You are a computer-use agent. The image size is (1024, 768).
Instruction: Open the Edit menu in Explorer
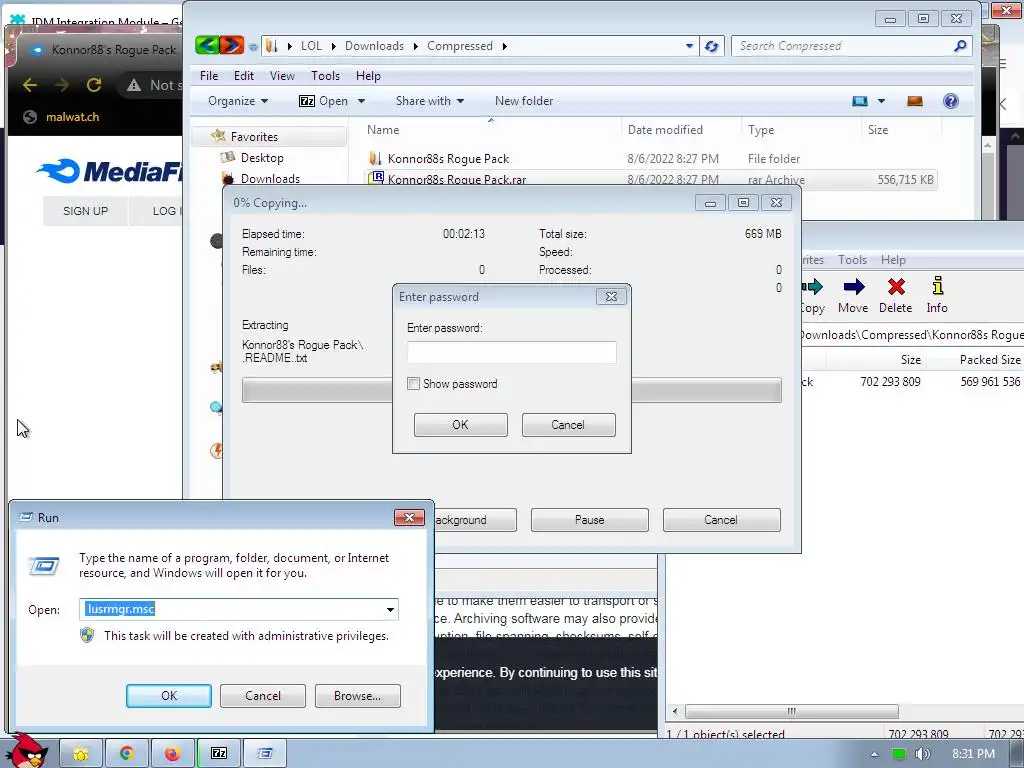coord(244,76)
